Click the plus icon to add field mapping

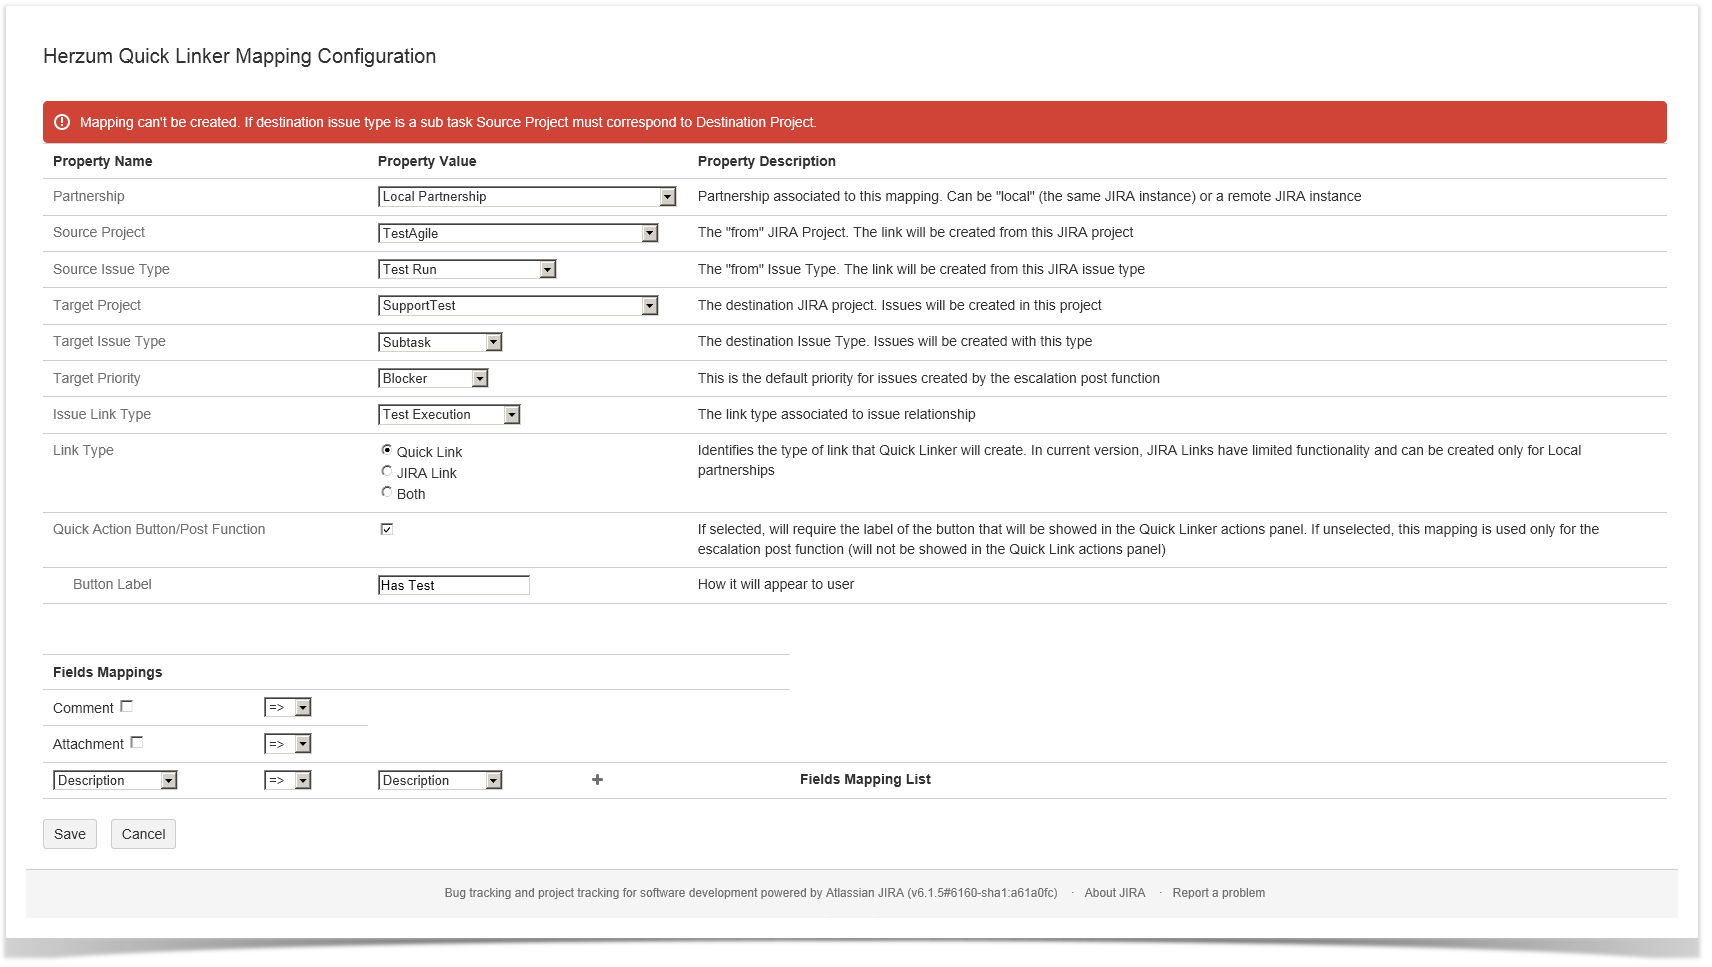pyautogui.click(x=597, y=780)
